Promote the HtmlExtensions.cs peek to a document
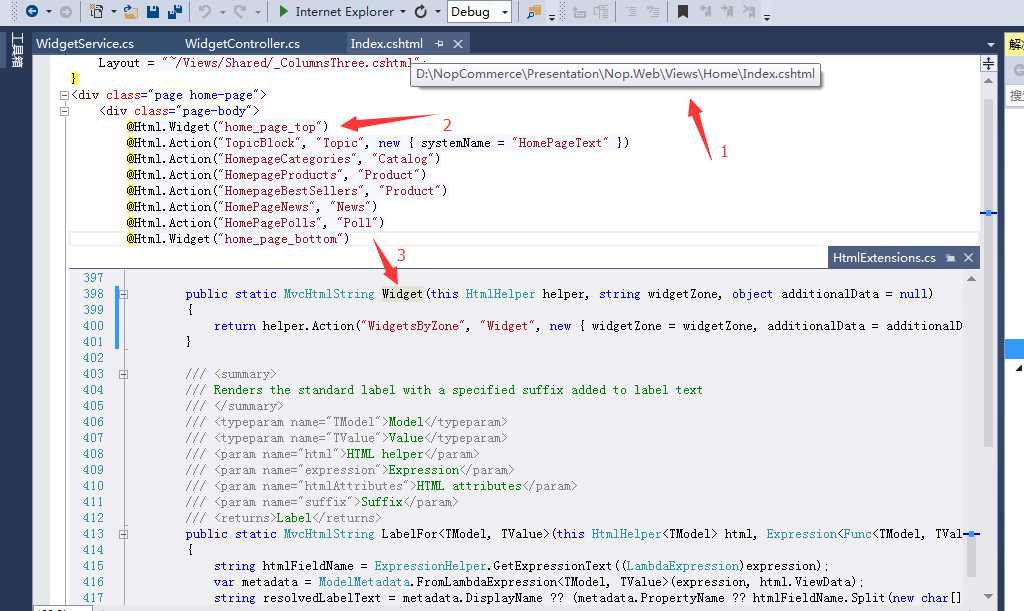1024x611 pixels. pos(950,258)
